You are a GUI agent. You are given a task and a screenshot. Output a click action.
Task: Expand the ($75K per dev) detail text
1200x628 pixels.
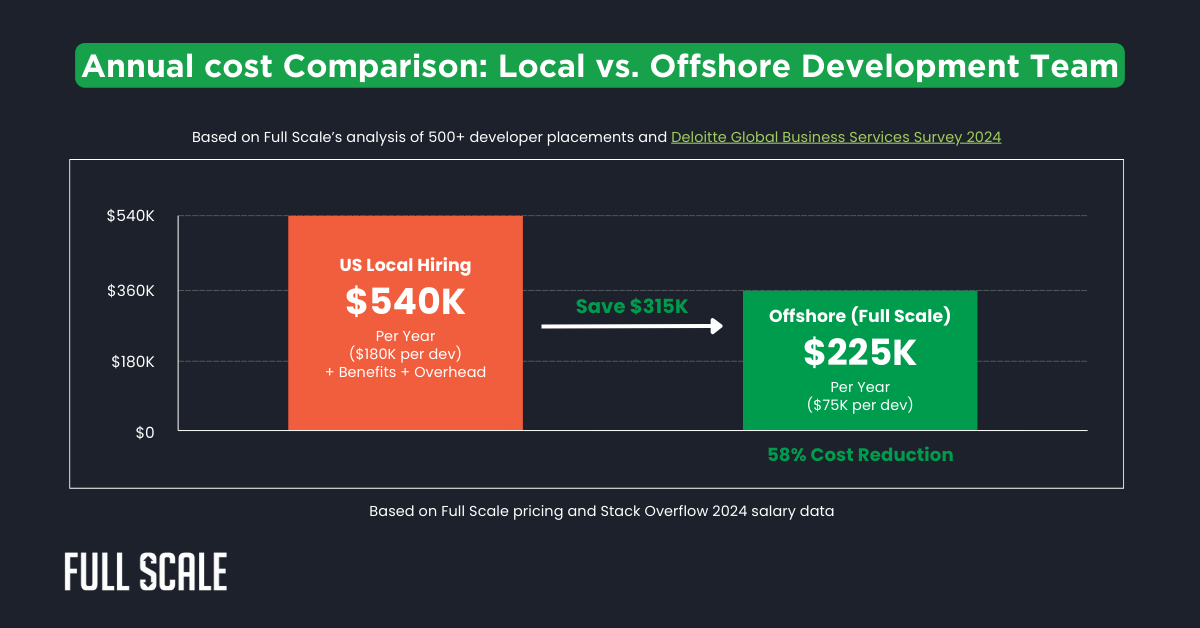[x=860, y=405]
